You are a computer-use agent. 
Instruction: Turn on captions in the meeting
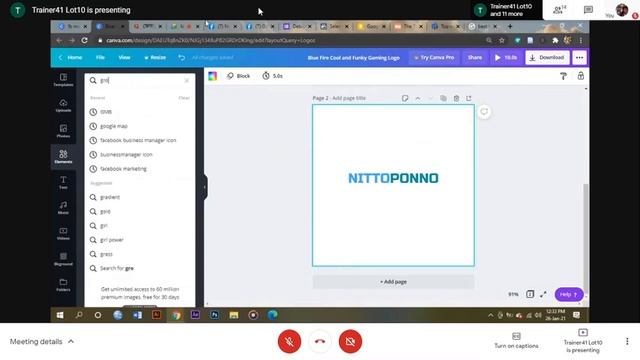pyautogui.click(x=516, y=341)
